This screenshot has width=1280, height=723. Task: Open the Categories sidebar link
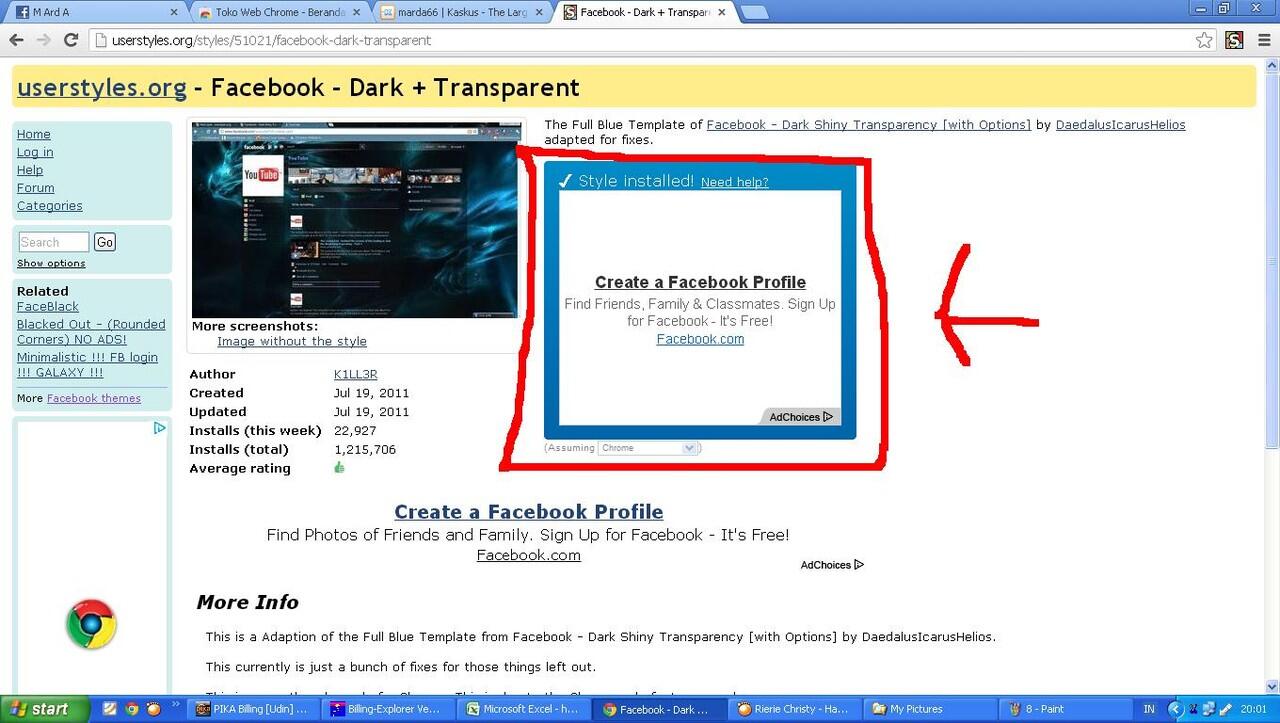[50, 206]
